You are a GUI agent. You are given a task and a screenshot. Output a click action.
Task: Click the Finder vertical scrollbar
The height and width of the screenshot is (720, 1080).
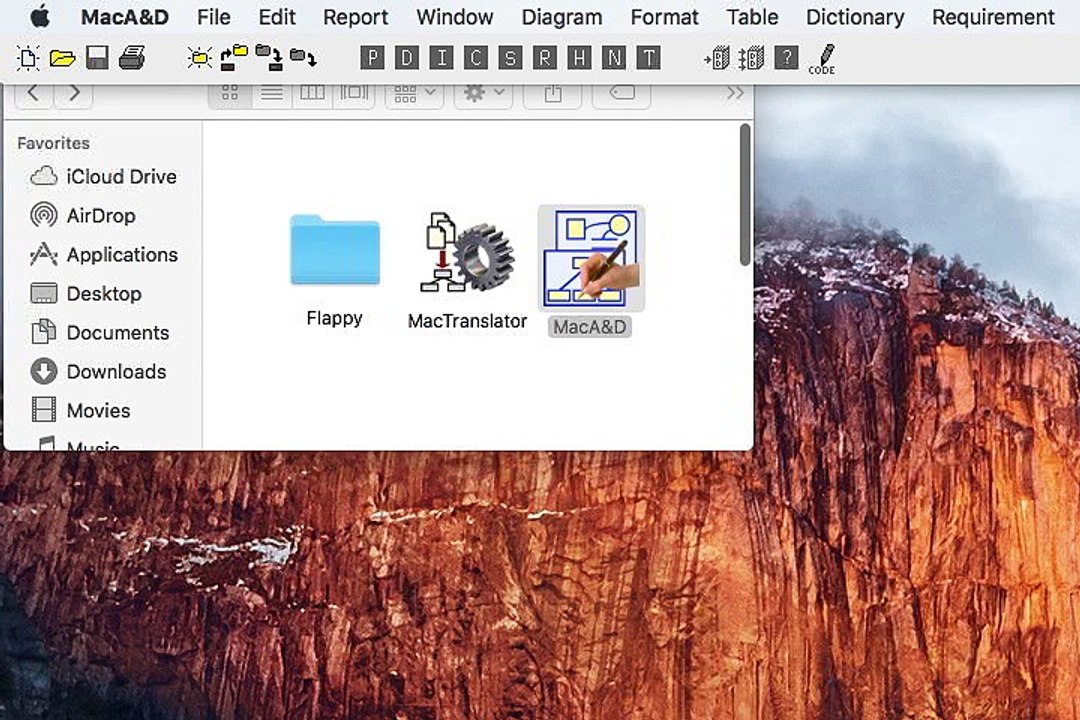(745, 195)
